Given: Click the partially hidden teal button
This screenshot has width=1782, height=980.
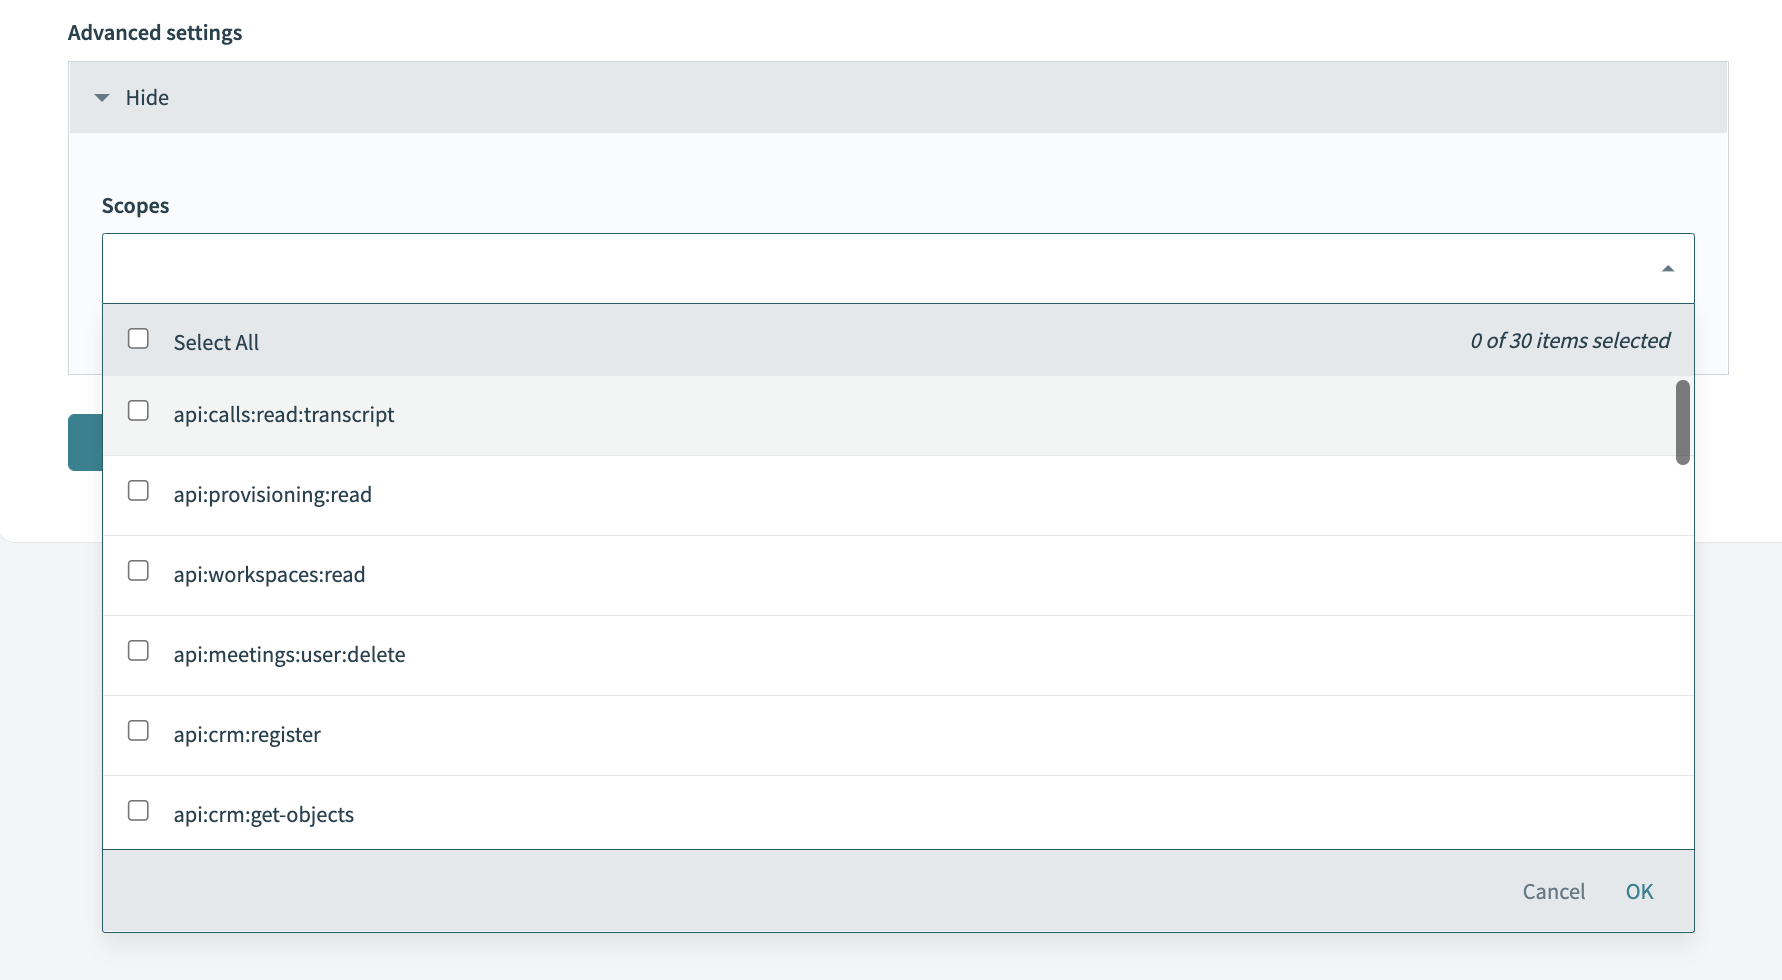Looking at the screenshot, I should (x=85, y=442).
